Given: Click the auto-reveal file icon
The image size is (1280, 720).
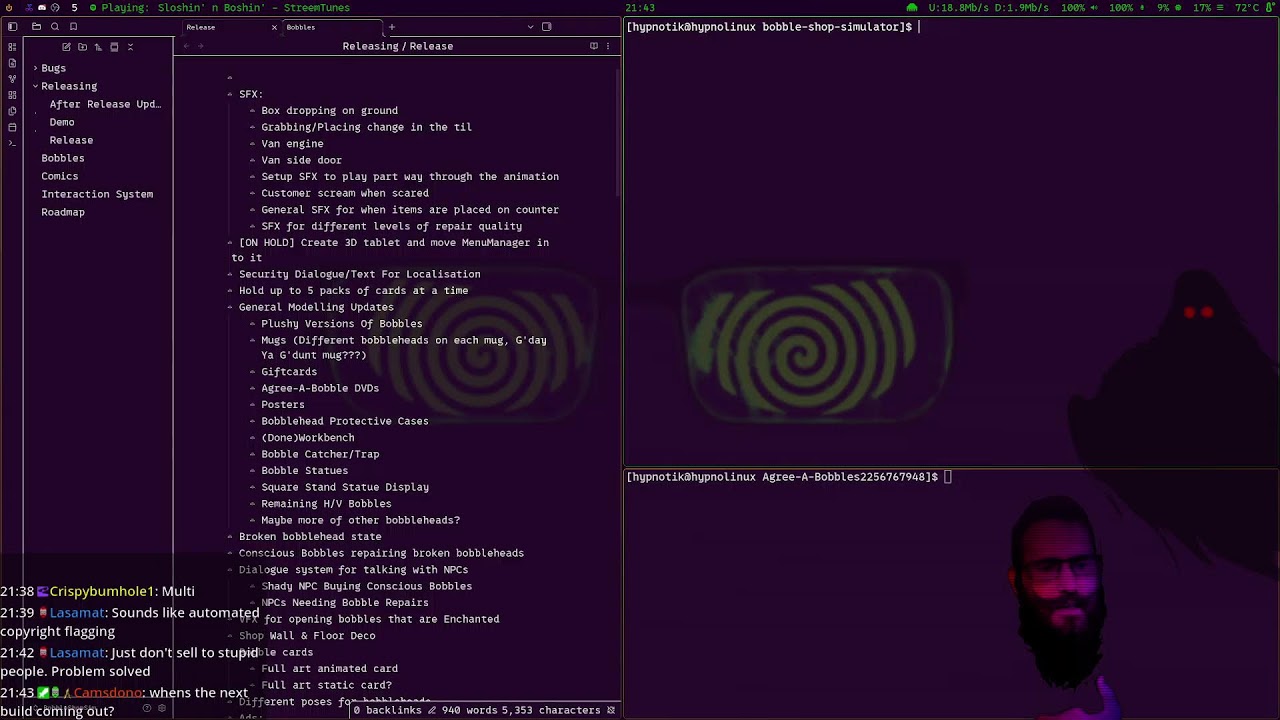Looking at the screenshot, I should pyautogui.click(x=114, y=47).
